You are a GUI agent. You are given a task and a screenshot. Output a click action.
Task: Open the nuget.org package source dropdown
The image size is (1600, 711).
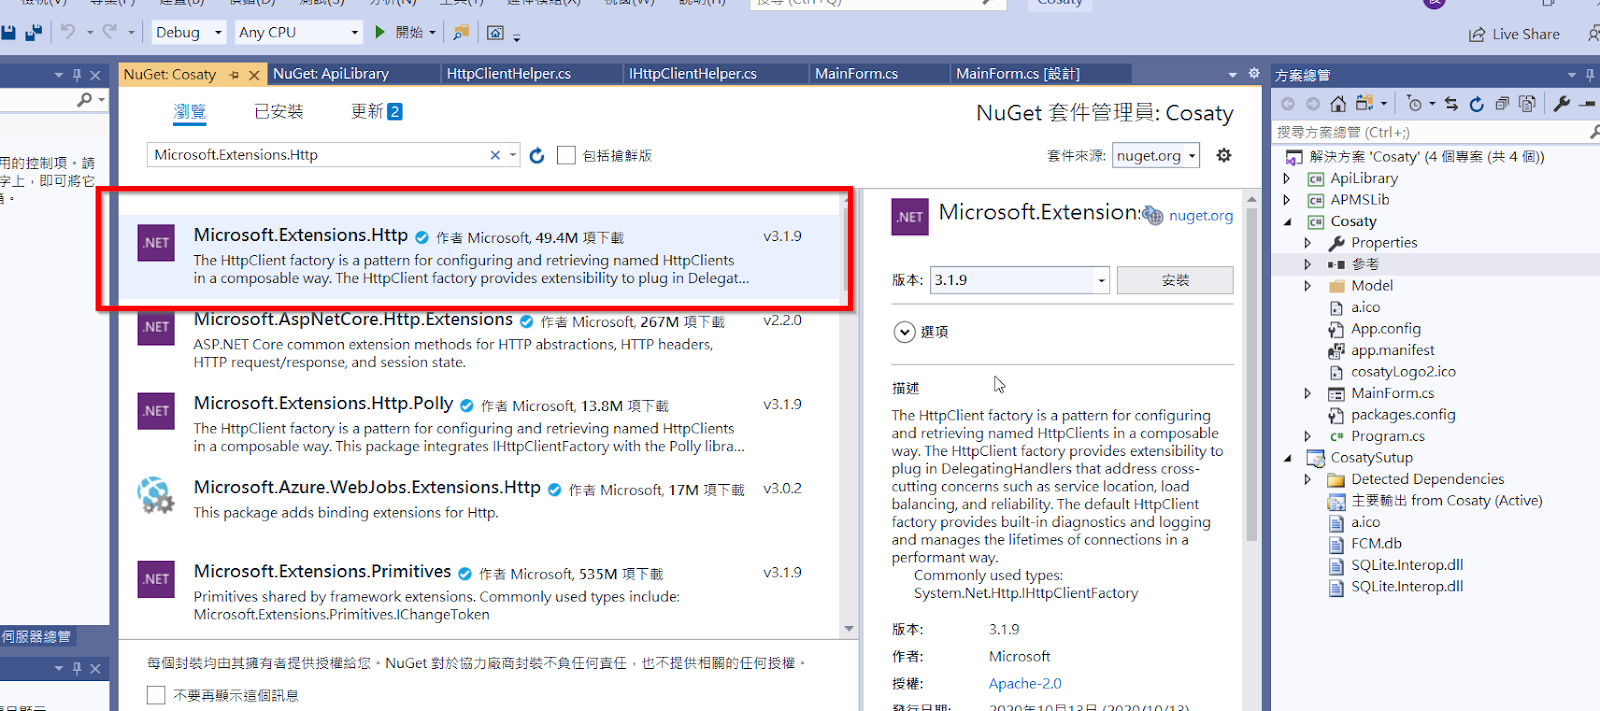(1192, 156)
